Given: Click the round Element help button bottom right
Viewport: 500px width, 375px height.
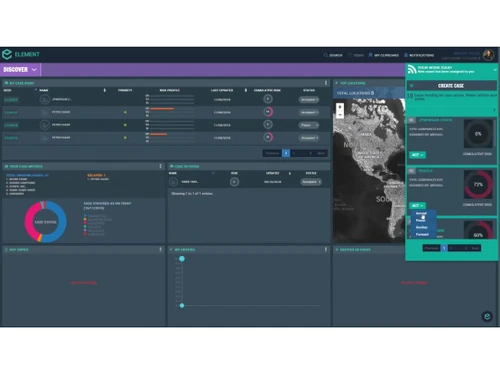Looking at the screenshot, I should [487, 316].
